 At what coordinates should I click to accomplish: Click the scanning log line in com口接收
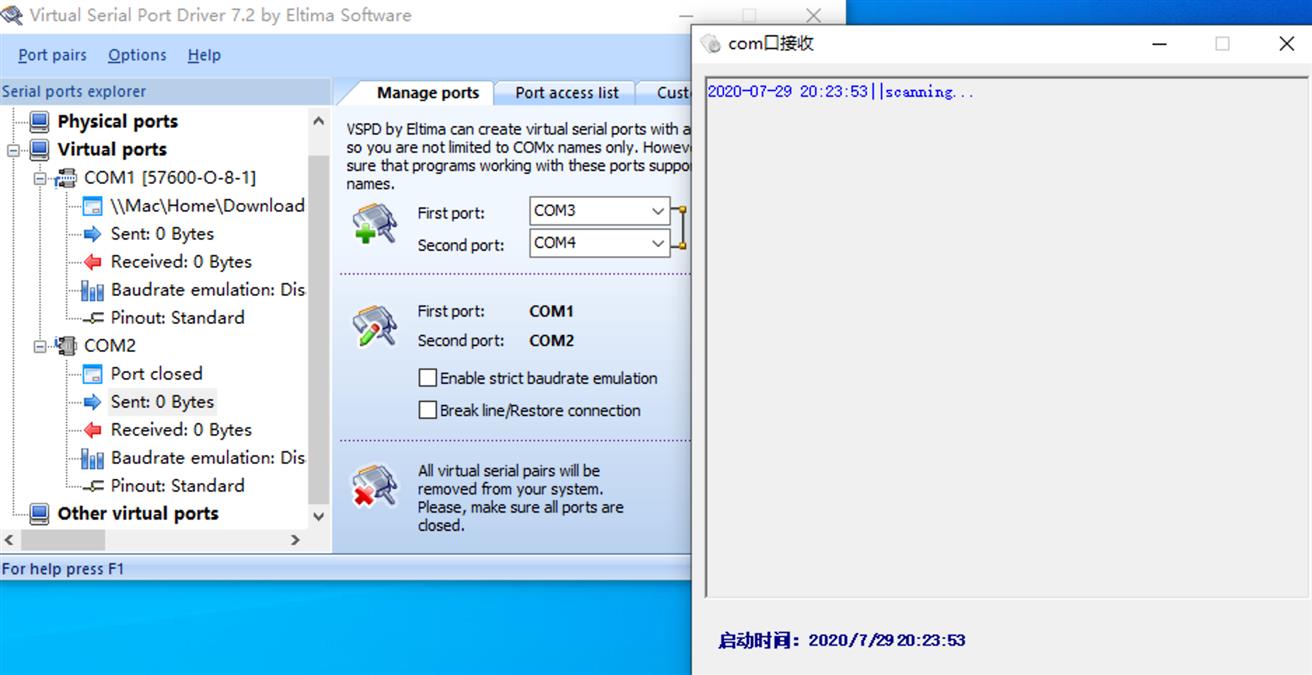tap(841, 92)
